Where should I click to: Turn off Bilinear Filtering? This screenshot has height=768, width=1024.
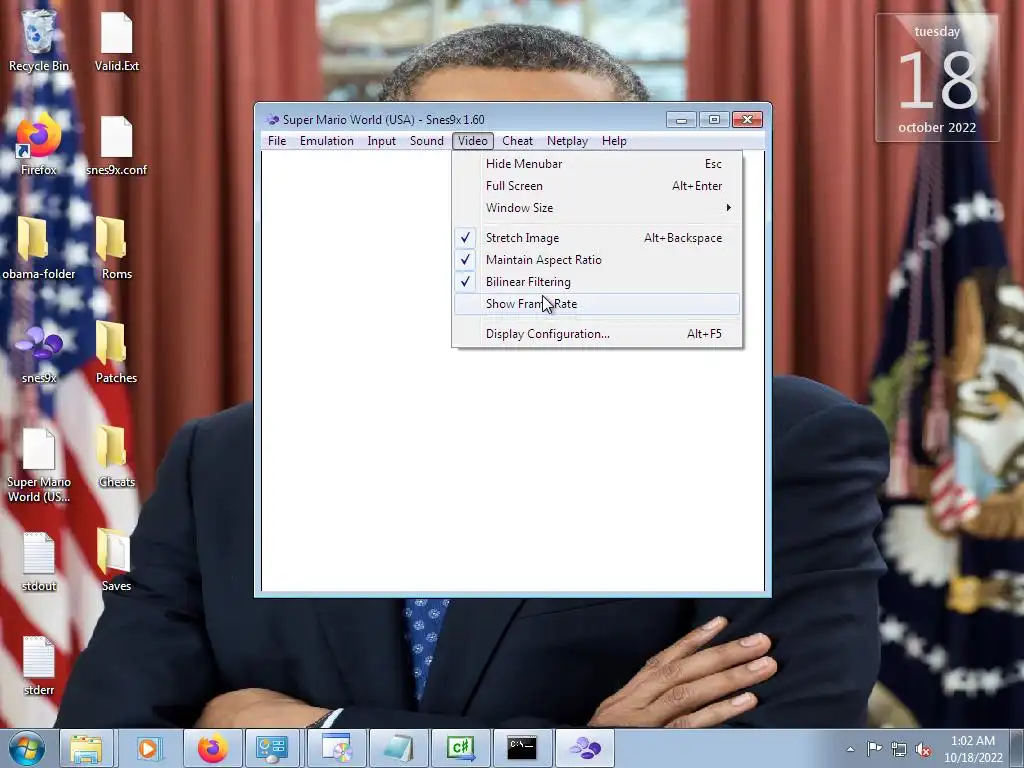tap(597, 282)
